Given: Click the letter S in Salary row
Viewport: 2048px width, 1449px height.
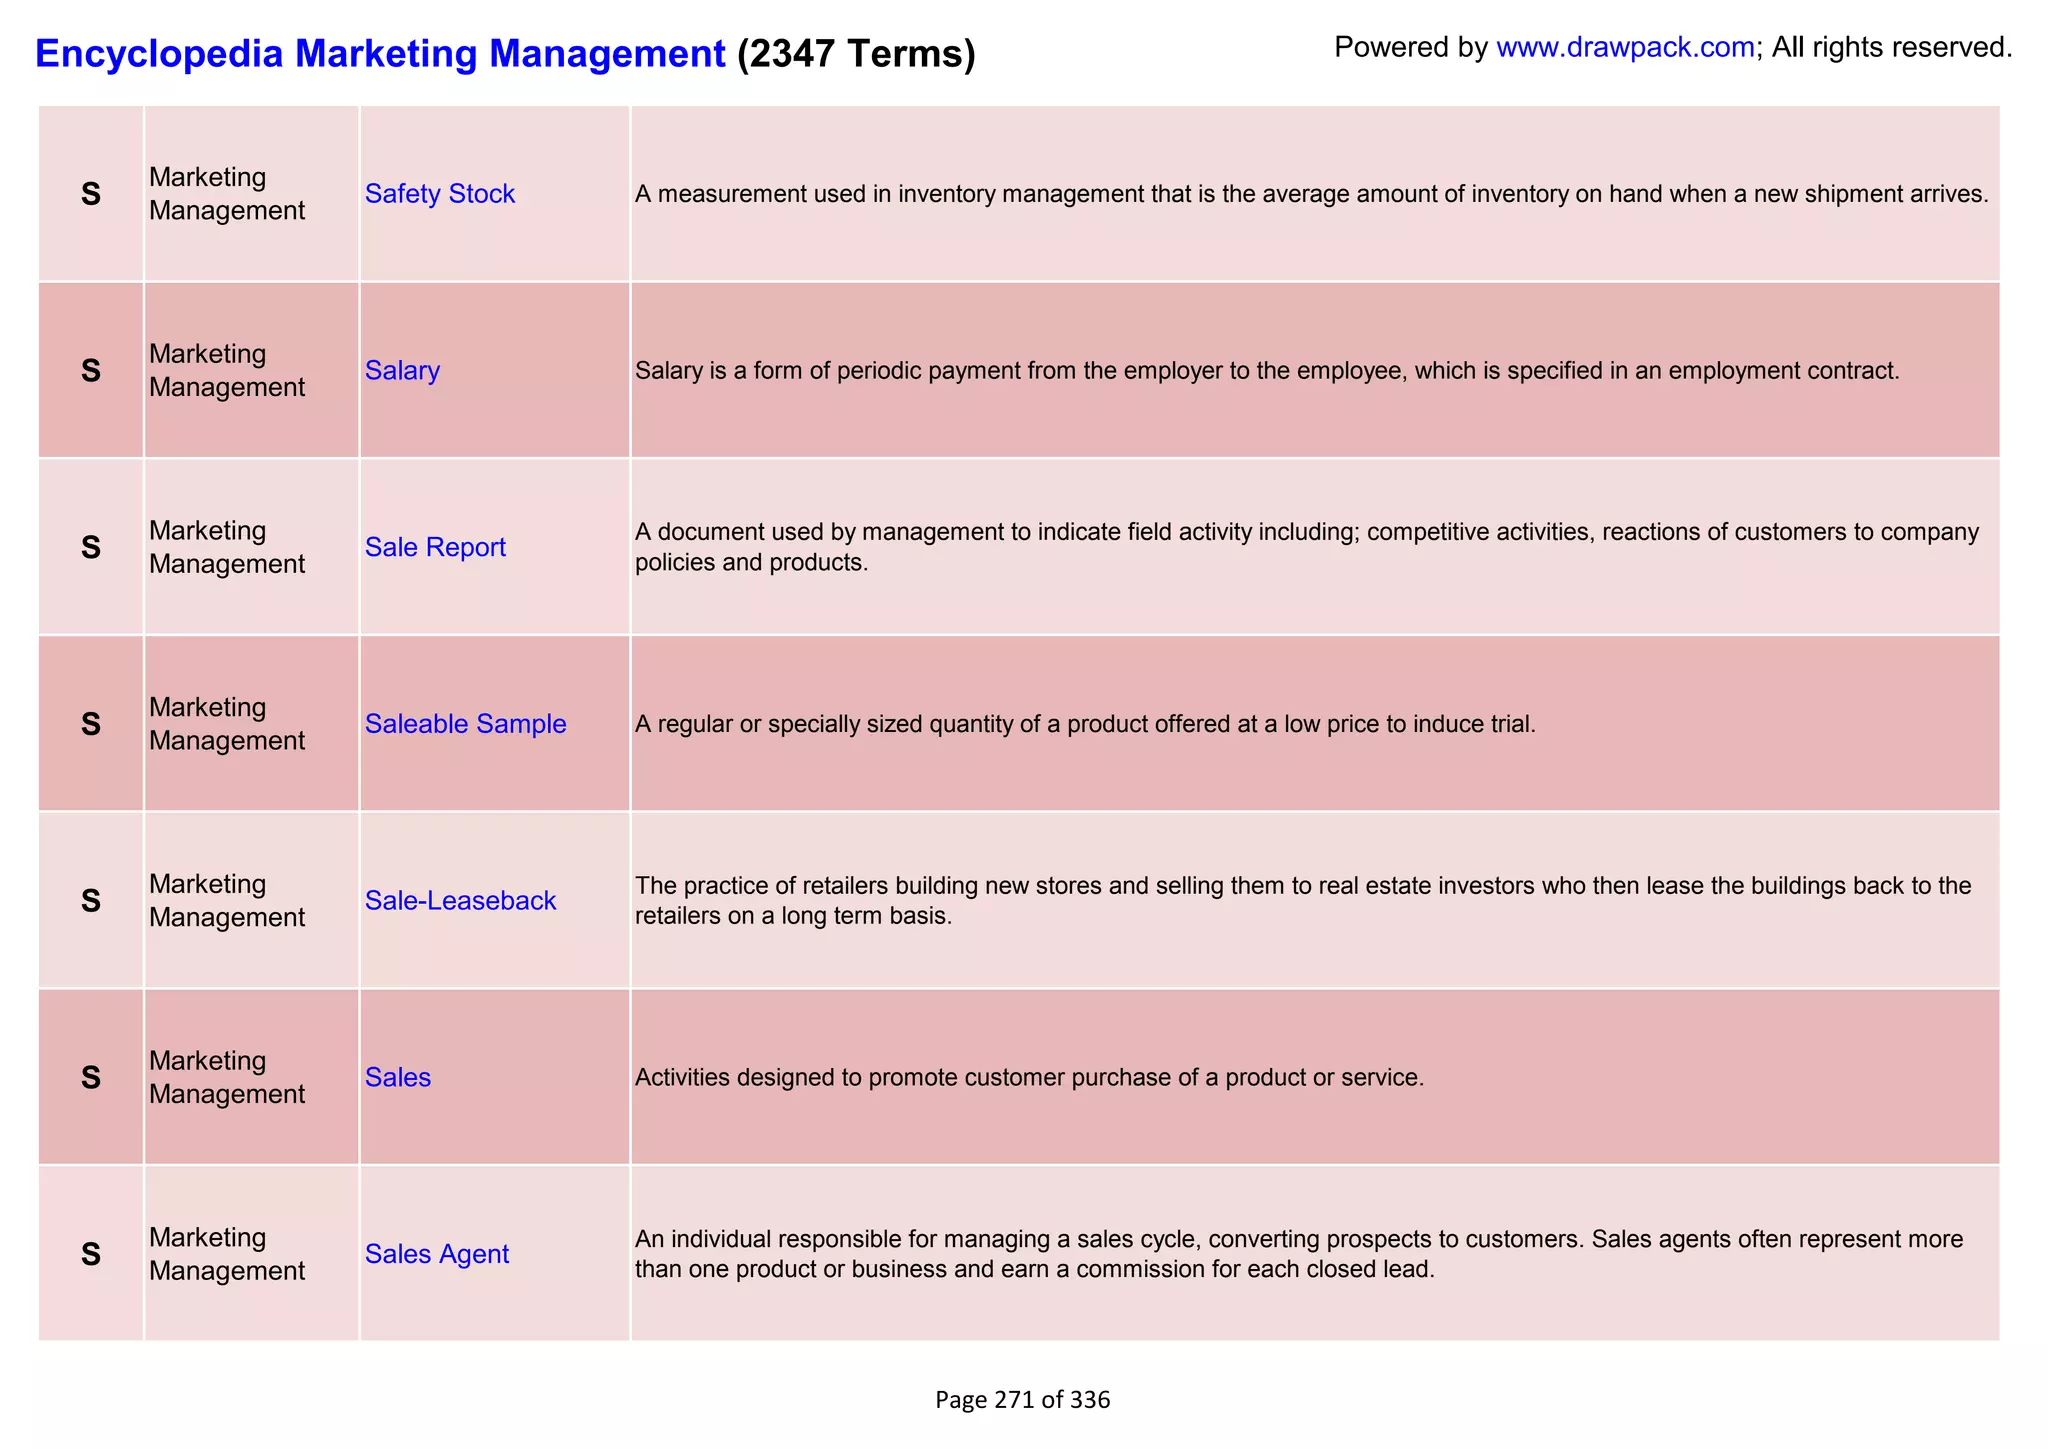Looking at the screenshot, I should [x=91, y=371].
